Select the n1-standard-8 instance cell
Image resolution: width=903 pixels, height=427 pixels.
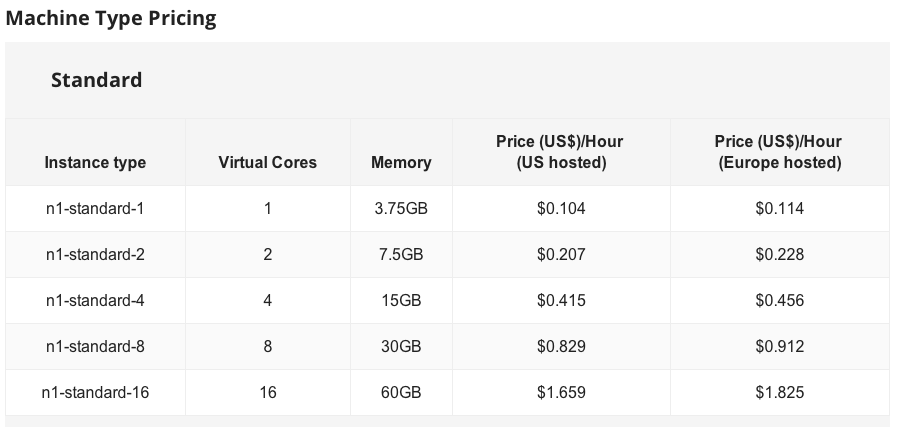point(95,346)
